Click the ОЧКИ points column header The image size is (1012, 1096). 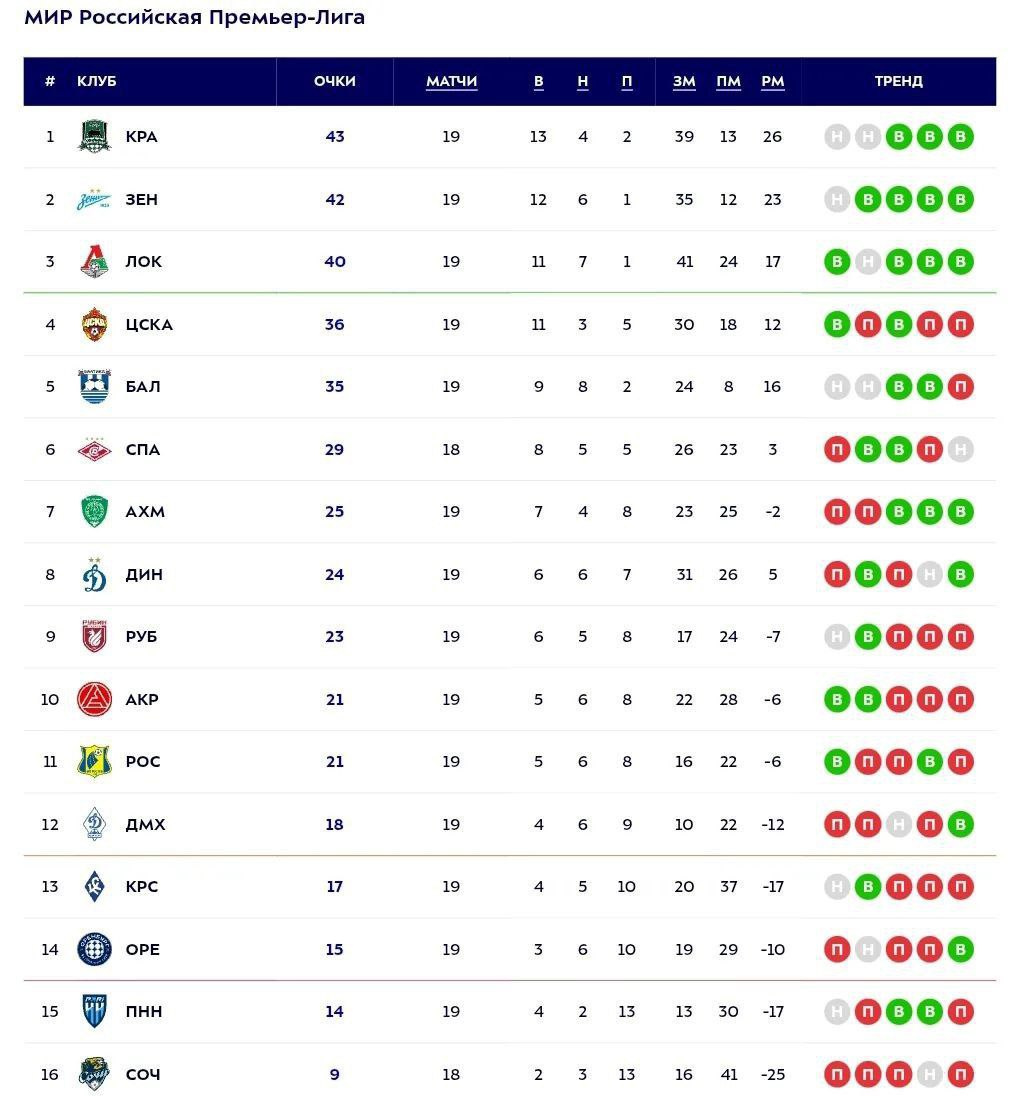pyautogui.click(x=334, y=81)
